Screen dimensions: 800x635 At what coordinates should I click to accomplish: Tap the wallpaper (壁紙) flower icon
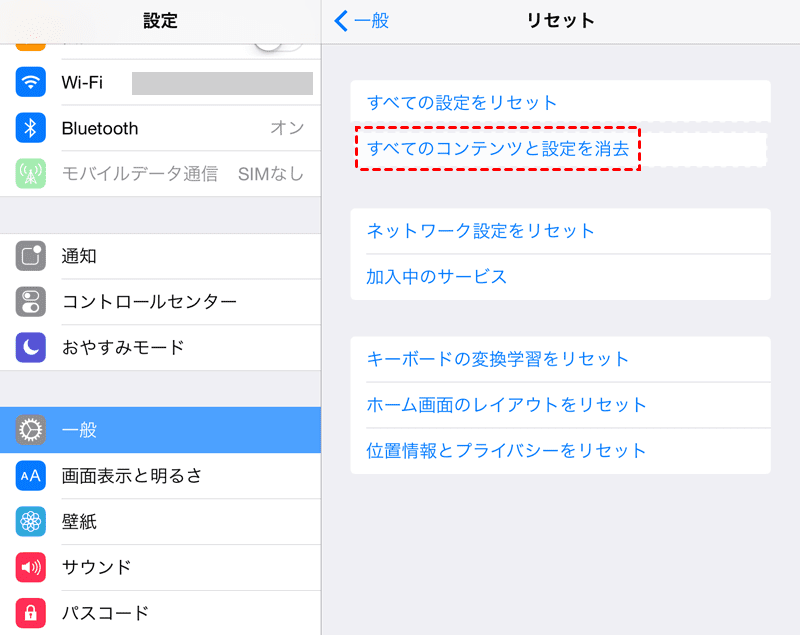[31, 522]
